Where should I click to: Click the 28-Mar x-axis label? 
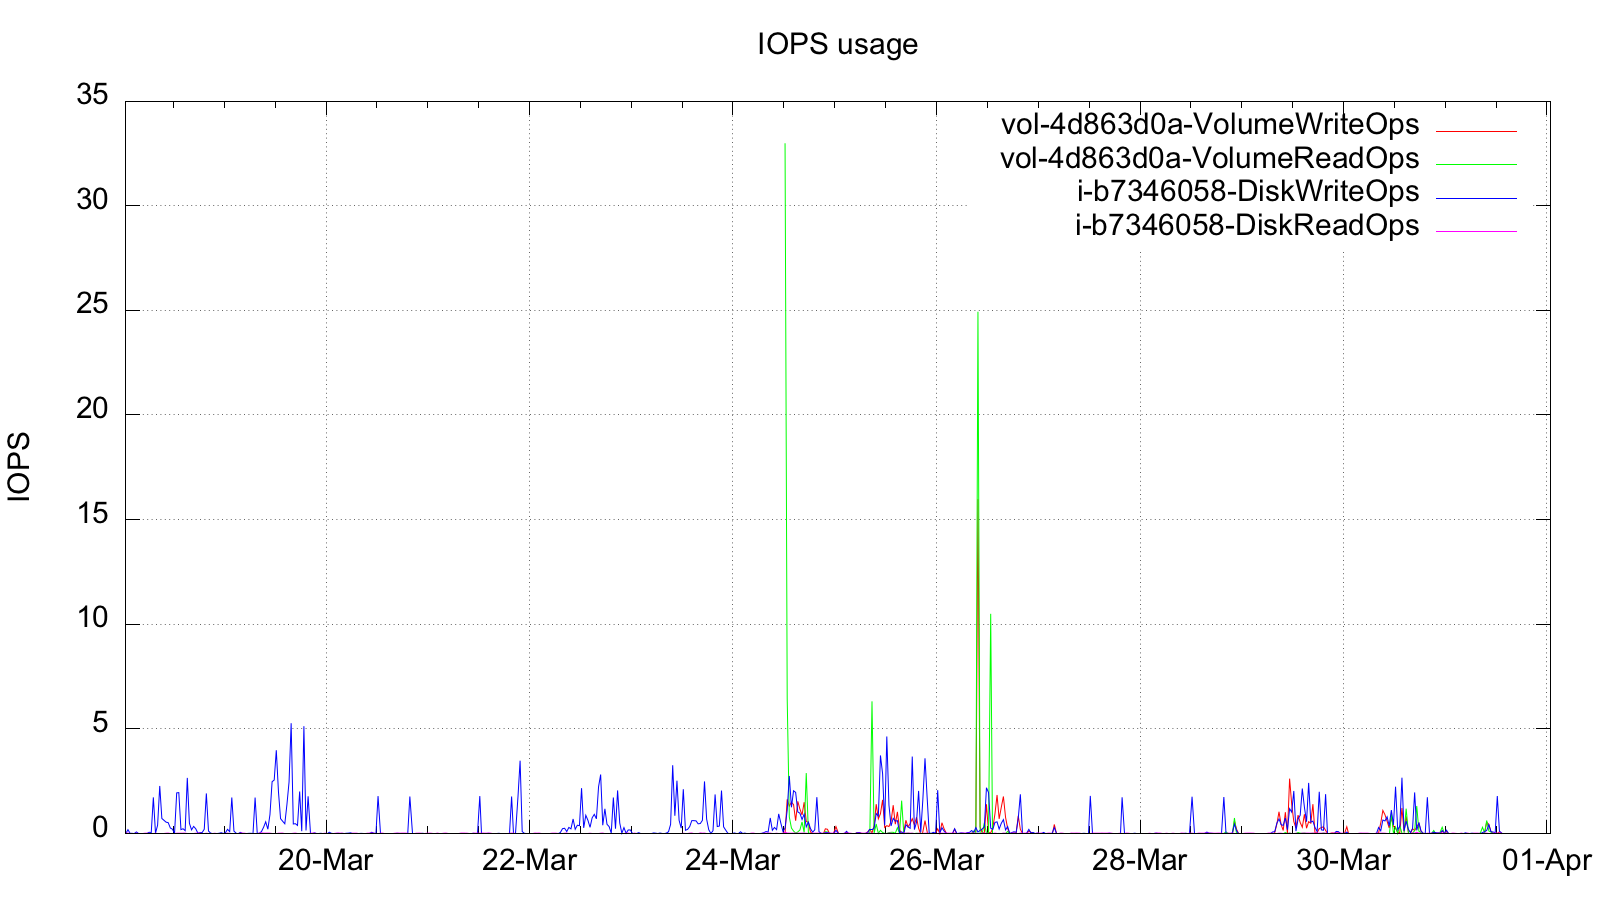coord(1139,860)
